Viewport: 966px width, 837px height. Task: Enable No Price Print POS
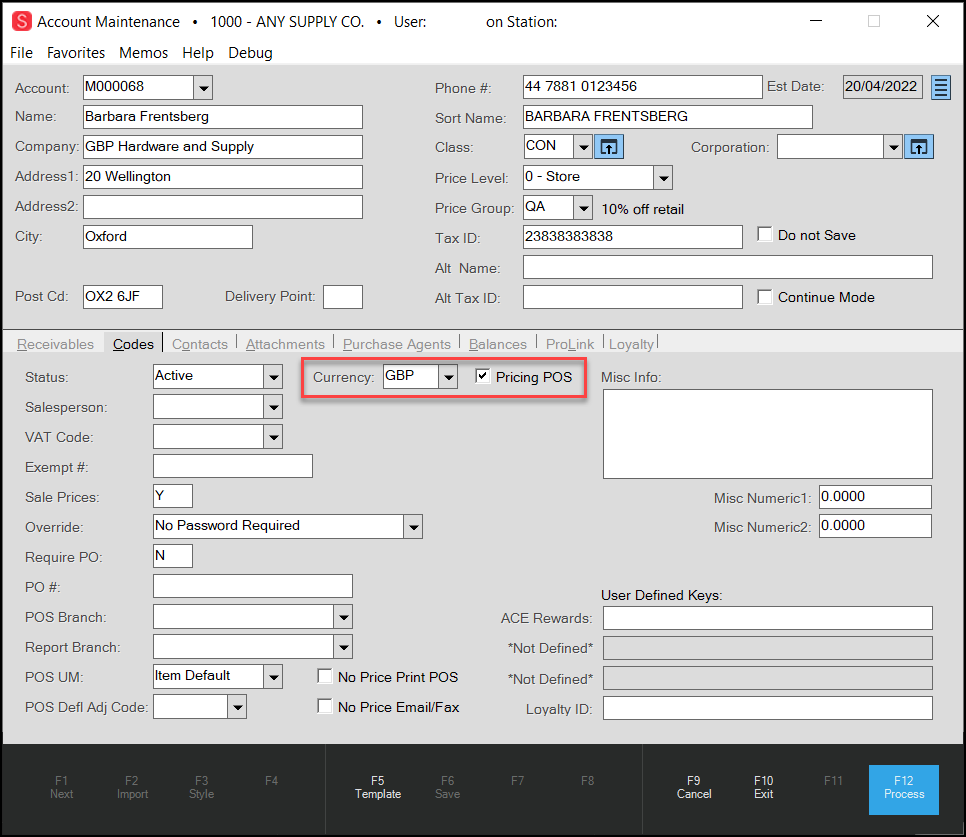tap(325, 676)
